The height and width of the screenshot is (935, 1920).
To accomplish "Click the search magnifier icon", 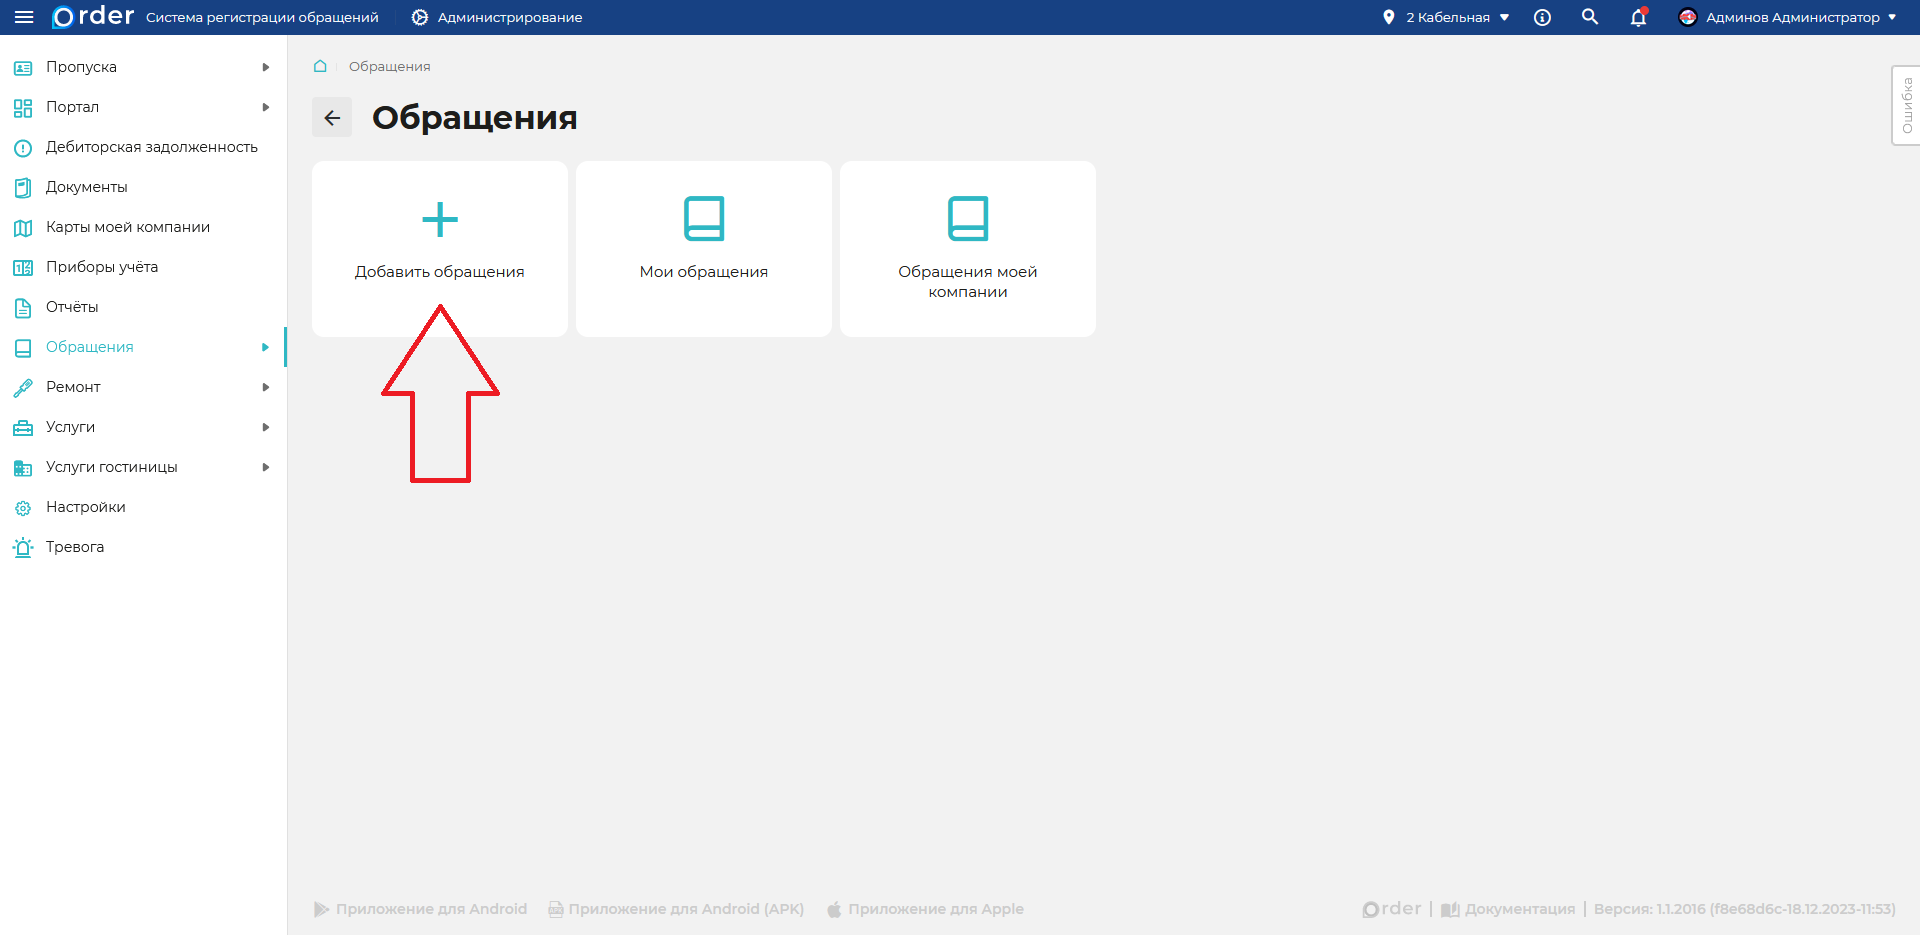I will click(1590, 17).
